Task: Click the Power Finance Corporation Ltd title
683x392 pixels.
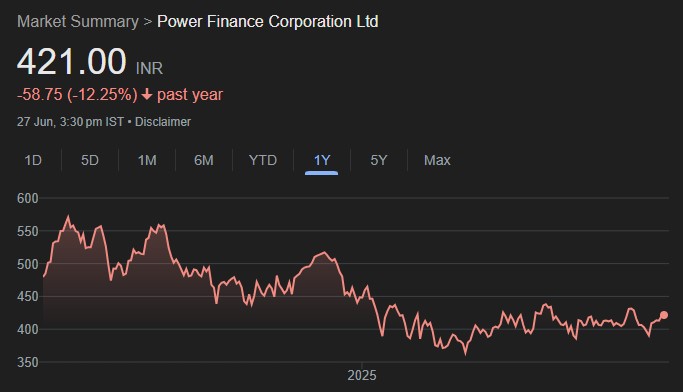Action: tap(267, 21)
